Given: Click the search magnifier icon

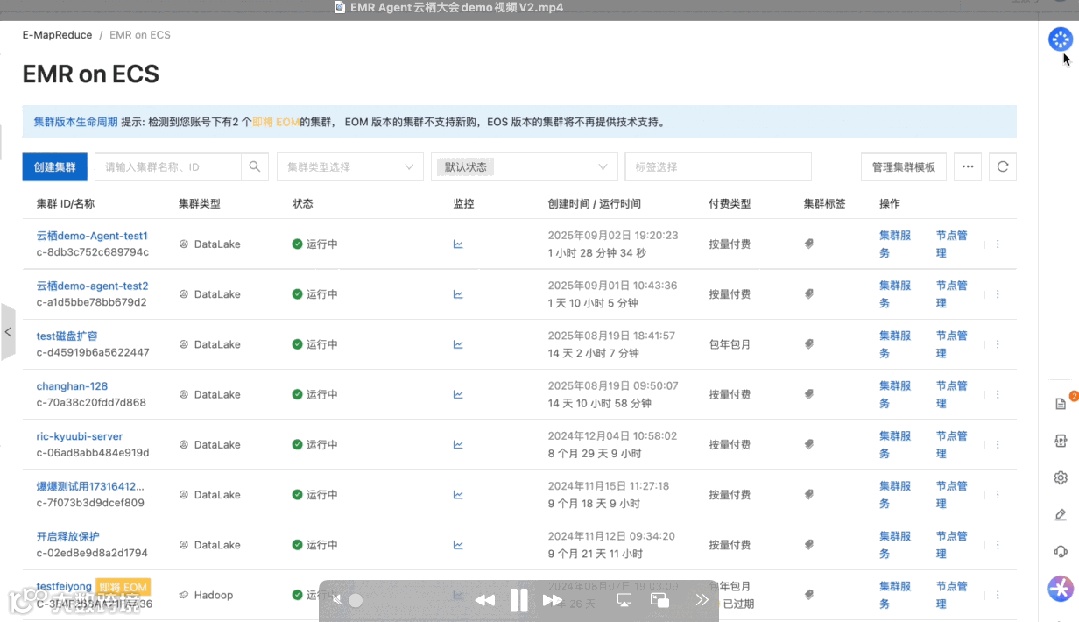Looking at the screenshot, I should click(x=255, y=167).
